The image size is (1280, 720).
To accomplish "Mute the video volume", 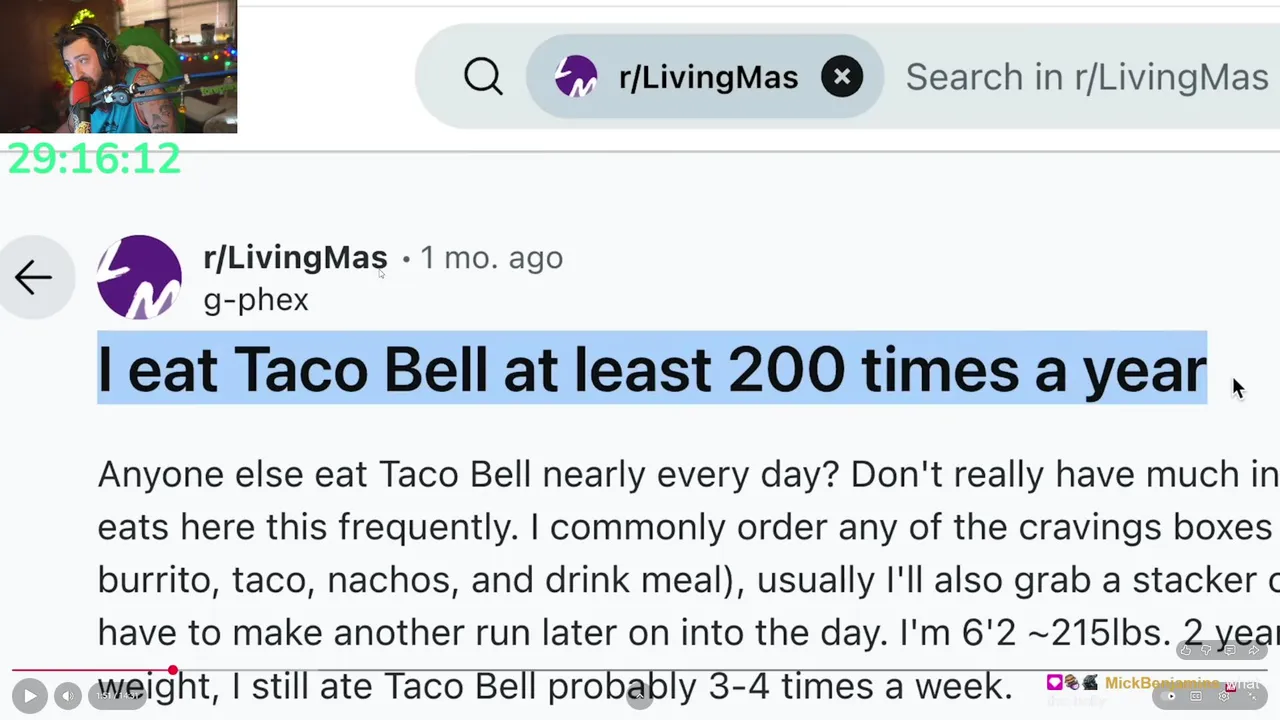I will pyautogui.click(x=67, y=696).
